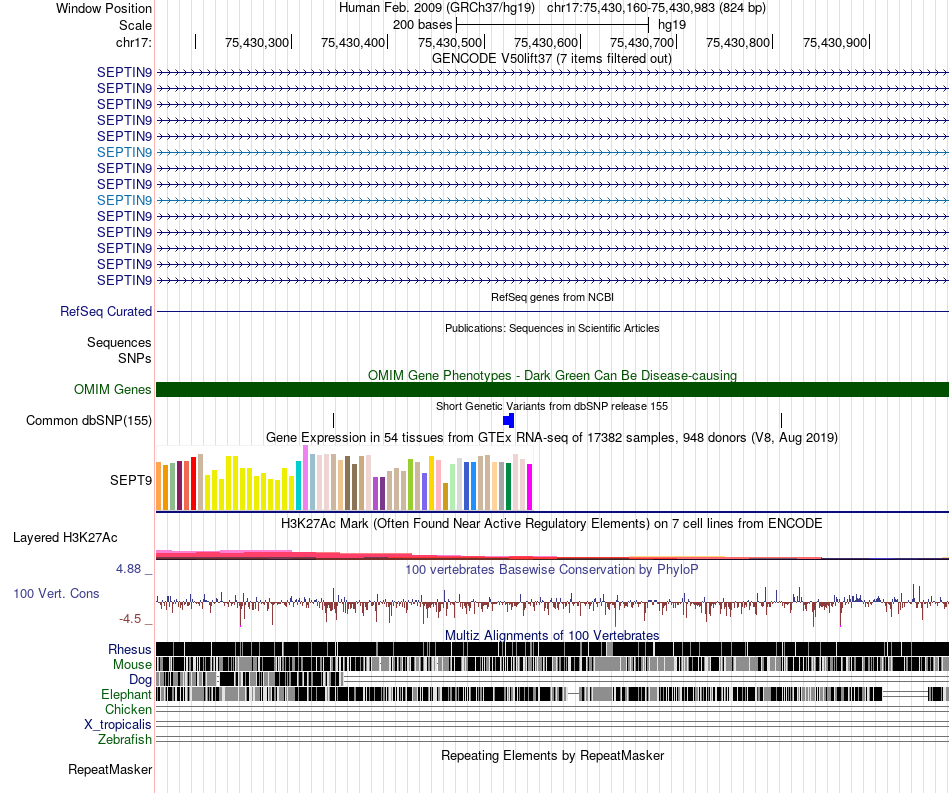Click the SNPs track label

tap(135, 359)
